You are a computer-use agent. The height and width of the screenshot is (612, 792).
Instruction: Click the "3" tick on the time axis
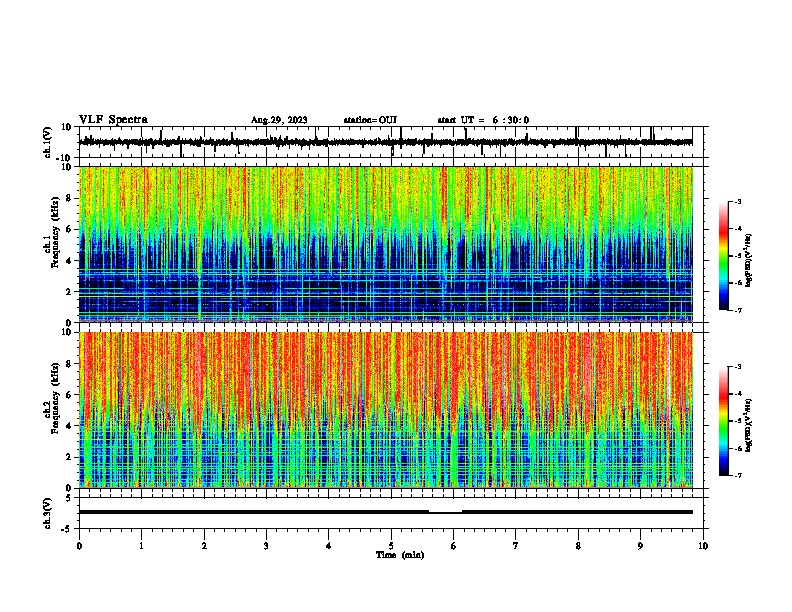pyautogui.click(x=266, y=546)
